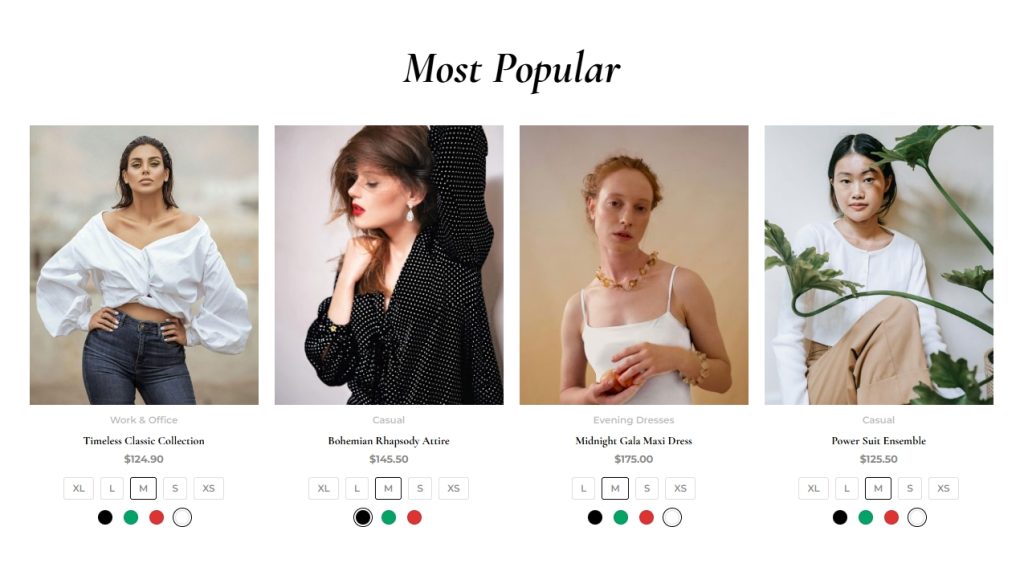Choose white color for Power Suit Ensemble
This screenshot has width=1024, height=576.
917,517
